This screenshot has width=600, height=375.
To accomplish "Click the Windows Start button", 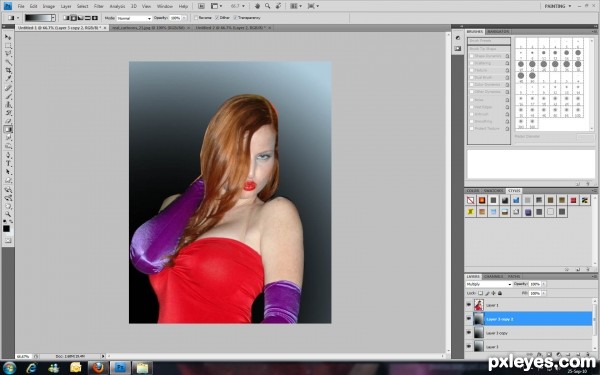I will click(x=9, y=368).
